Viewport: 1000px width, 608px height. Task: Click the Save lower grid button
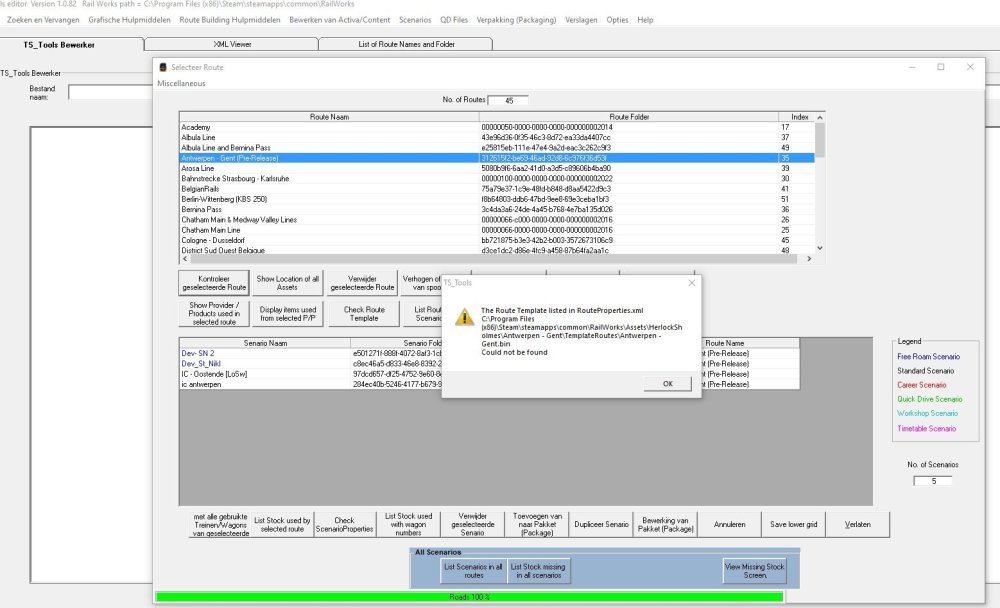coord(793,524)
